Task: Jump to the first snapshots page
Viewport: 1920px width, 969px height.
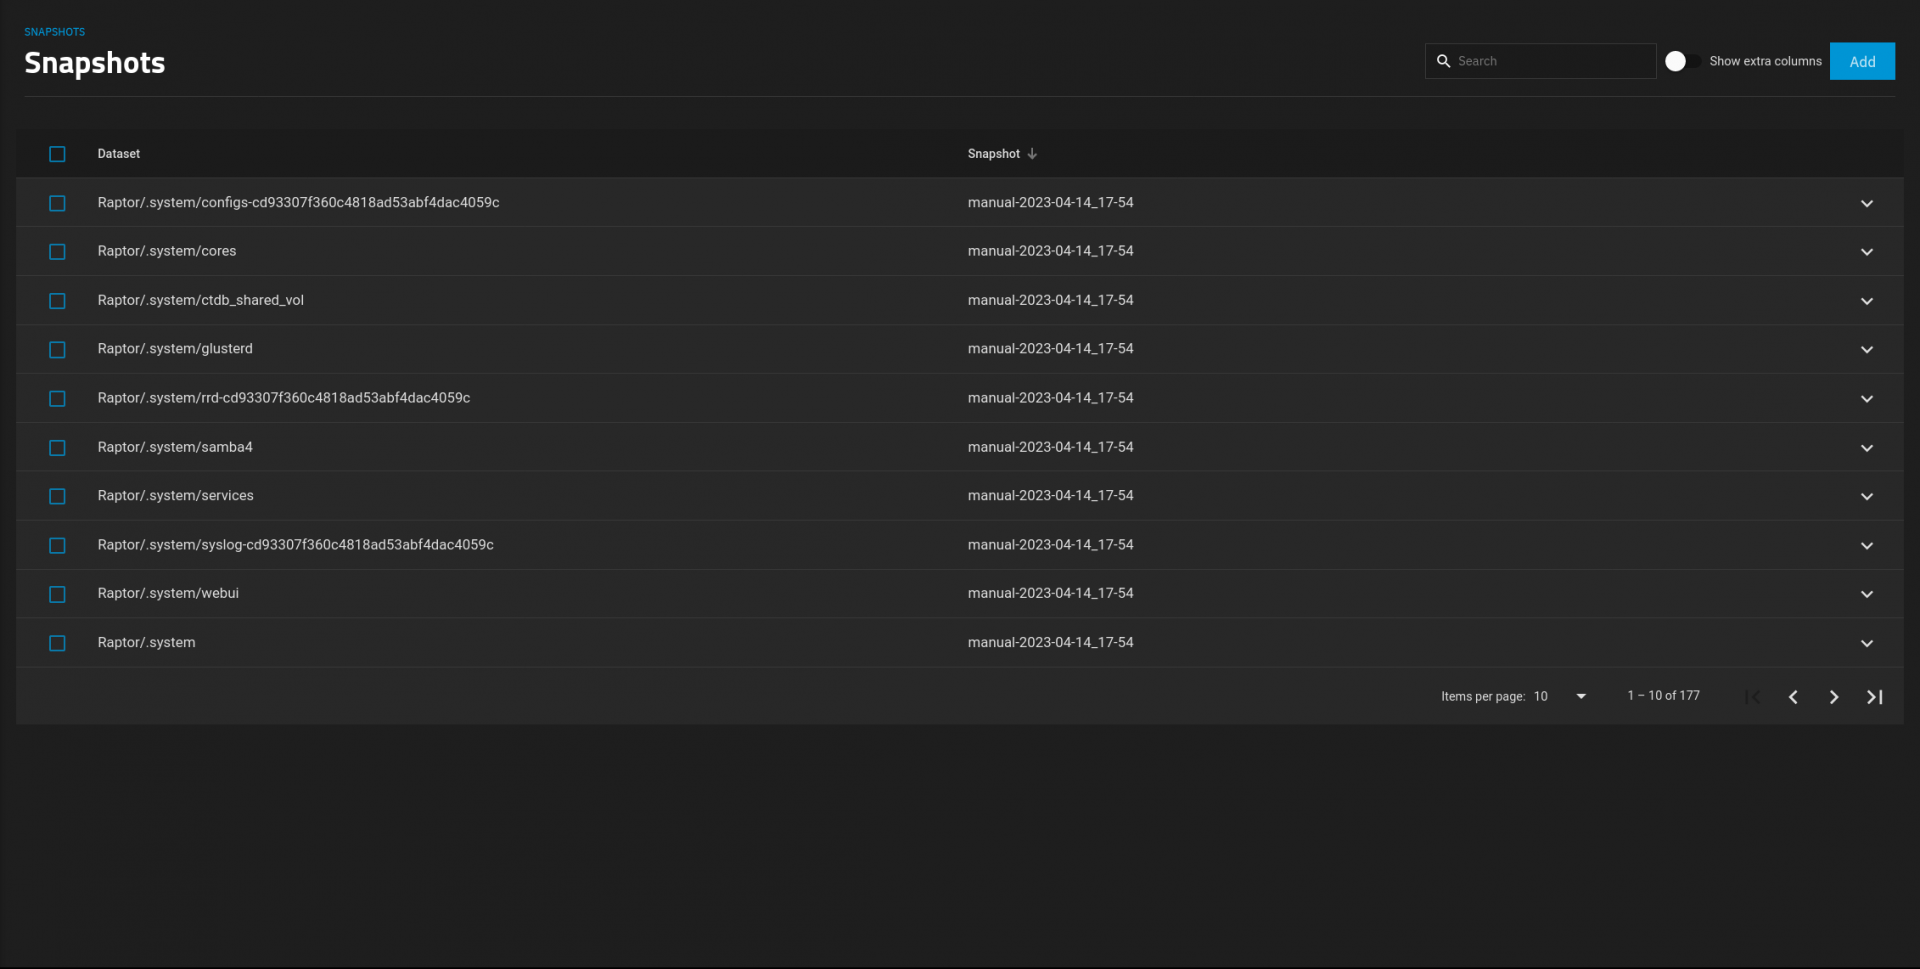Action: coord(1752,697)
